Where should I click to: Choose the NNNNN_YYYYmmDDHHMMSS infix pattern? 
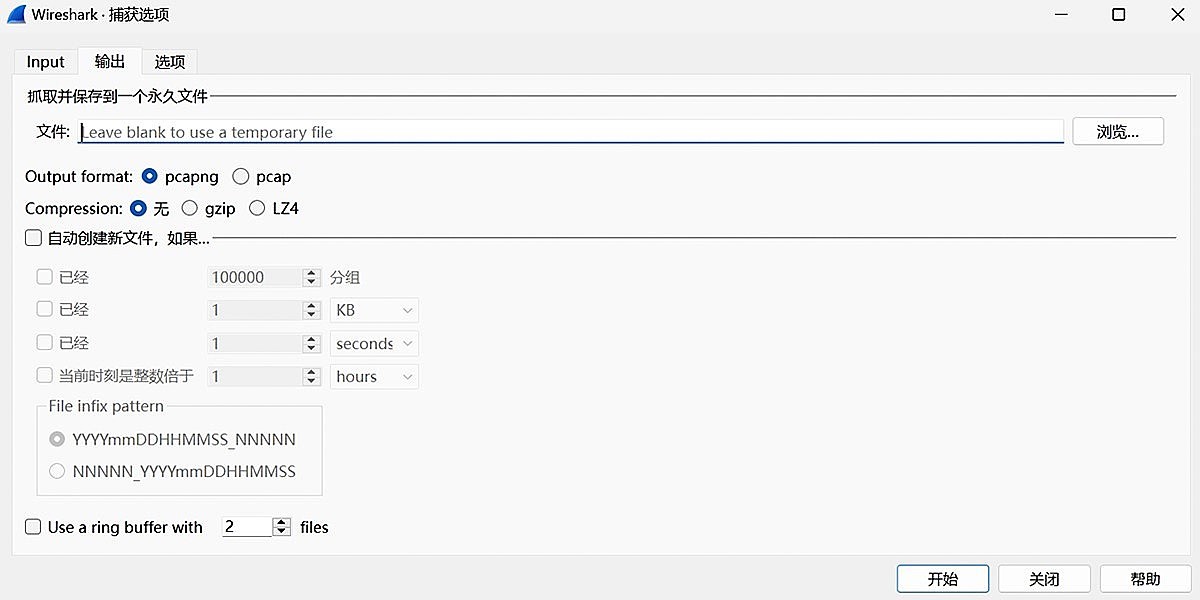coord(57,471)
